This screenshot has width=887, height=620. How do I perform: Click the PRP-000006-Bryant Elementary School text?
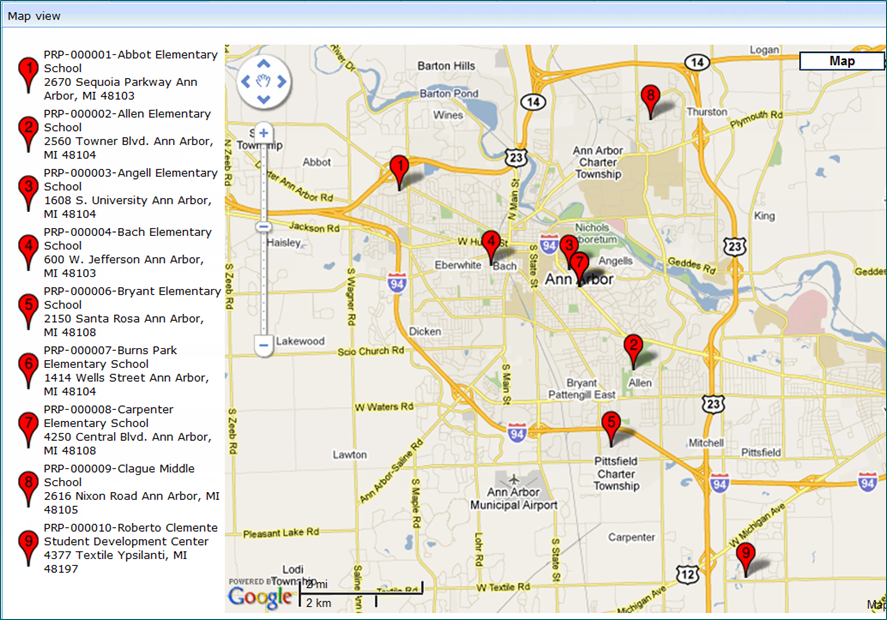click(132, 298)
